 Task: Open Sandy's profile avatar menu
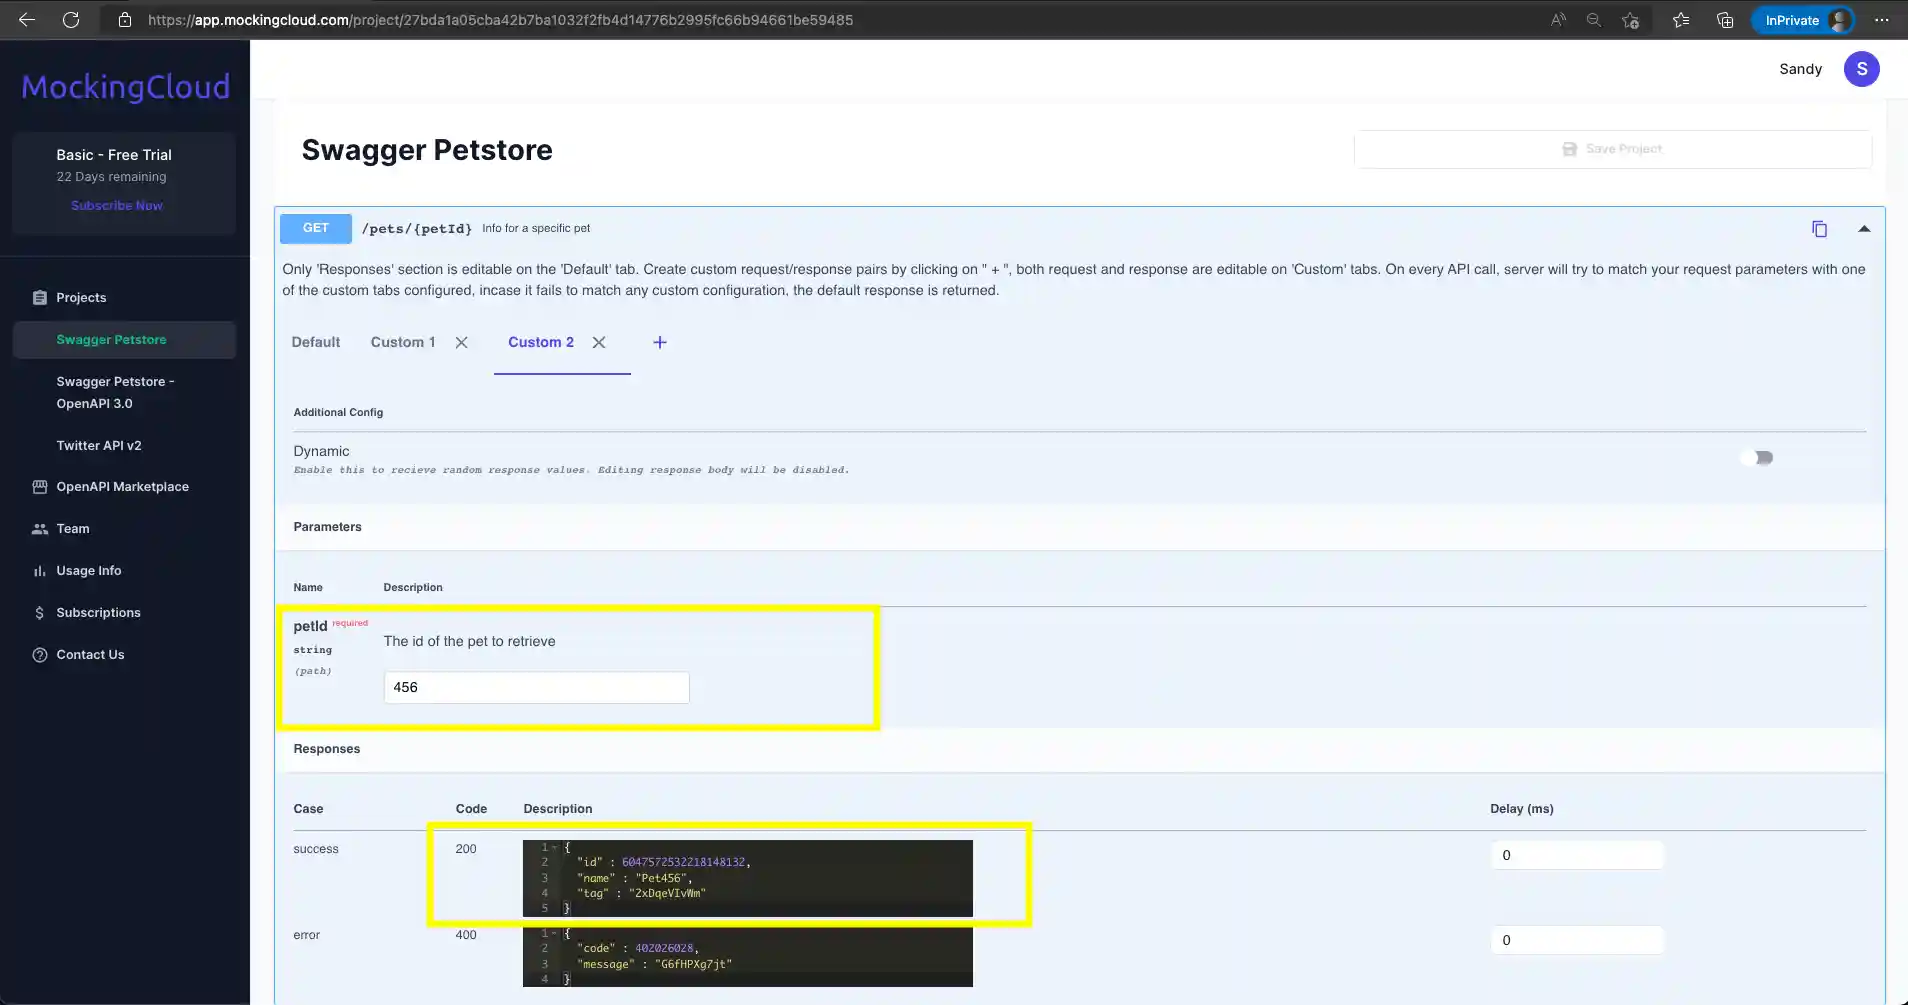pos(1862,69)
